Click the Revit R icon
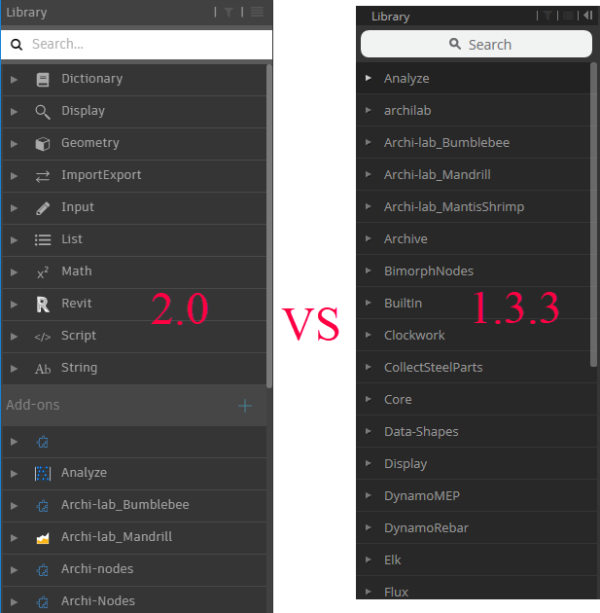 (x=43, y=304)
